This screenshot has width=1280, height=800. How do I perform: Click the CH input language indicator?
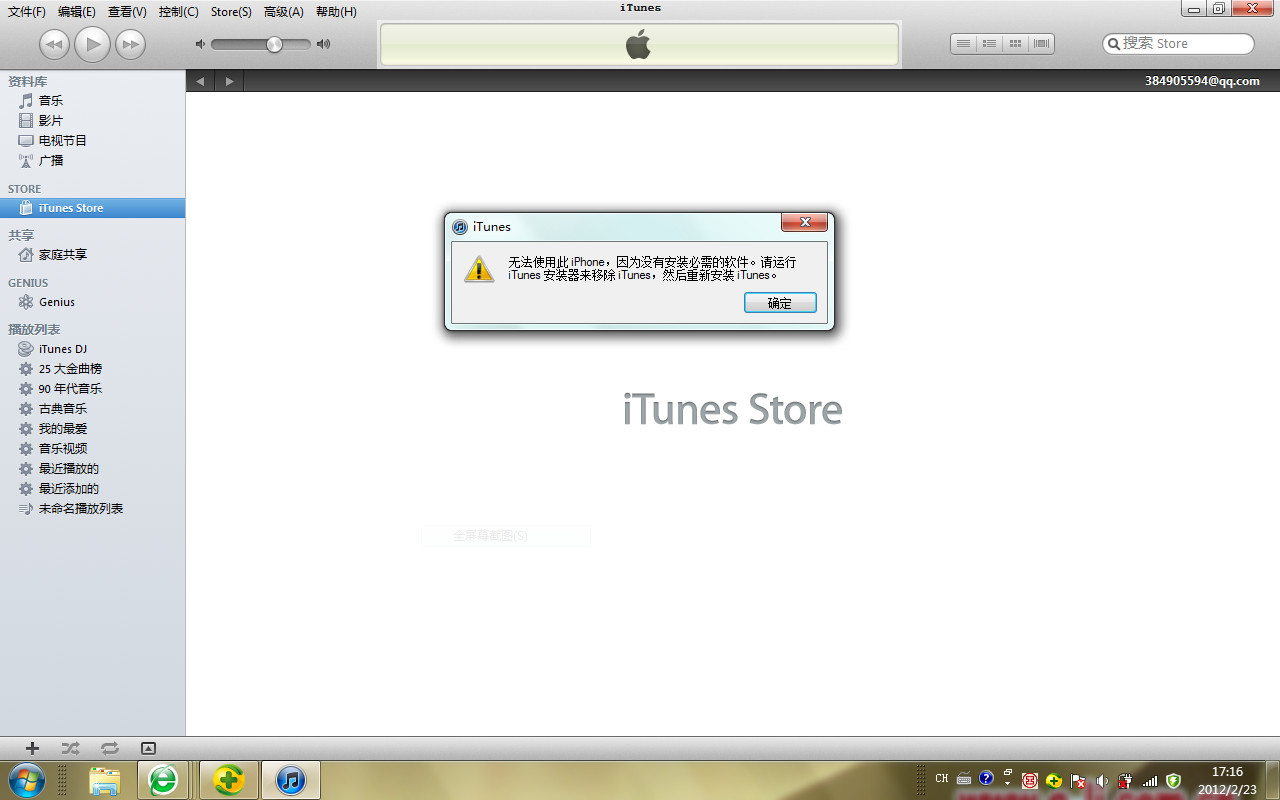coord(942,779)
